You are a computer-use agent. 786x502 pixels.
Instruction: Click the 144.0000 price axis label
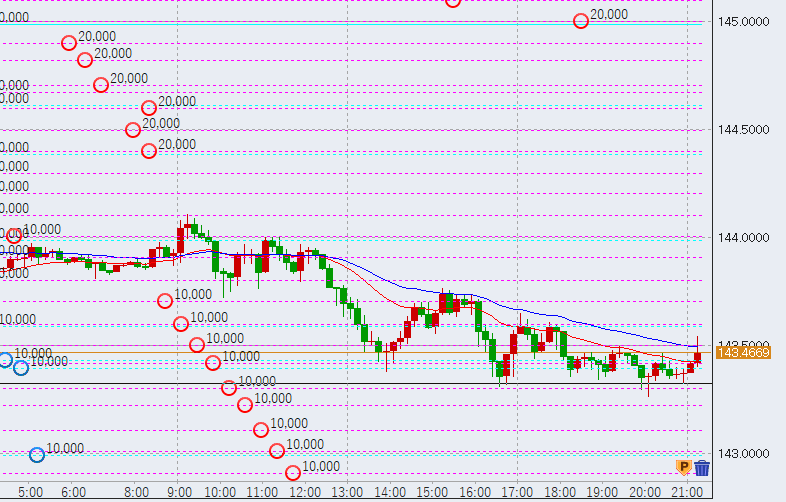coord(743,238)
